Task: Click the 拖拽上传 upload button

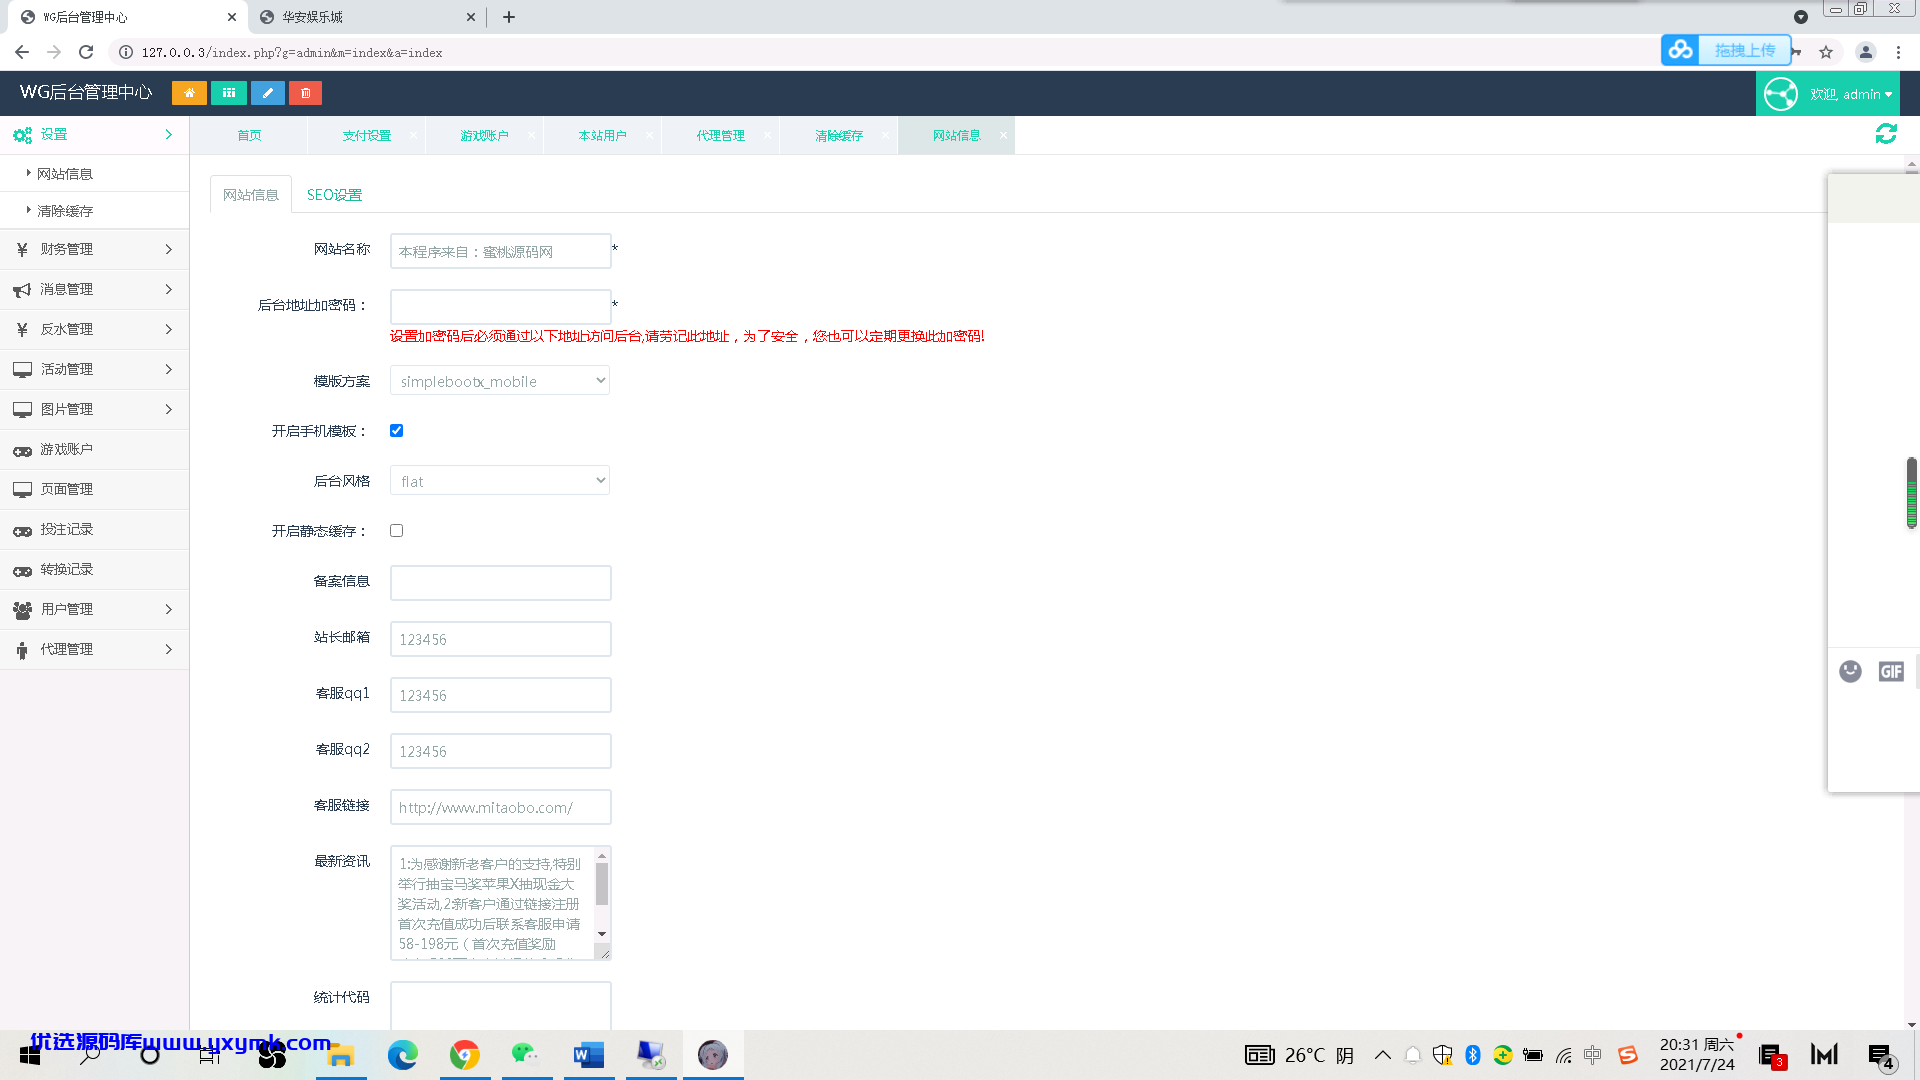Action: (1726, 50)
